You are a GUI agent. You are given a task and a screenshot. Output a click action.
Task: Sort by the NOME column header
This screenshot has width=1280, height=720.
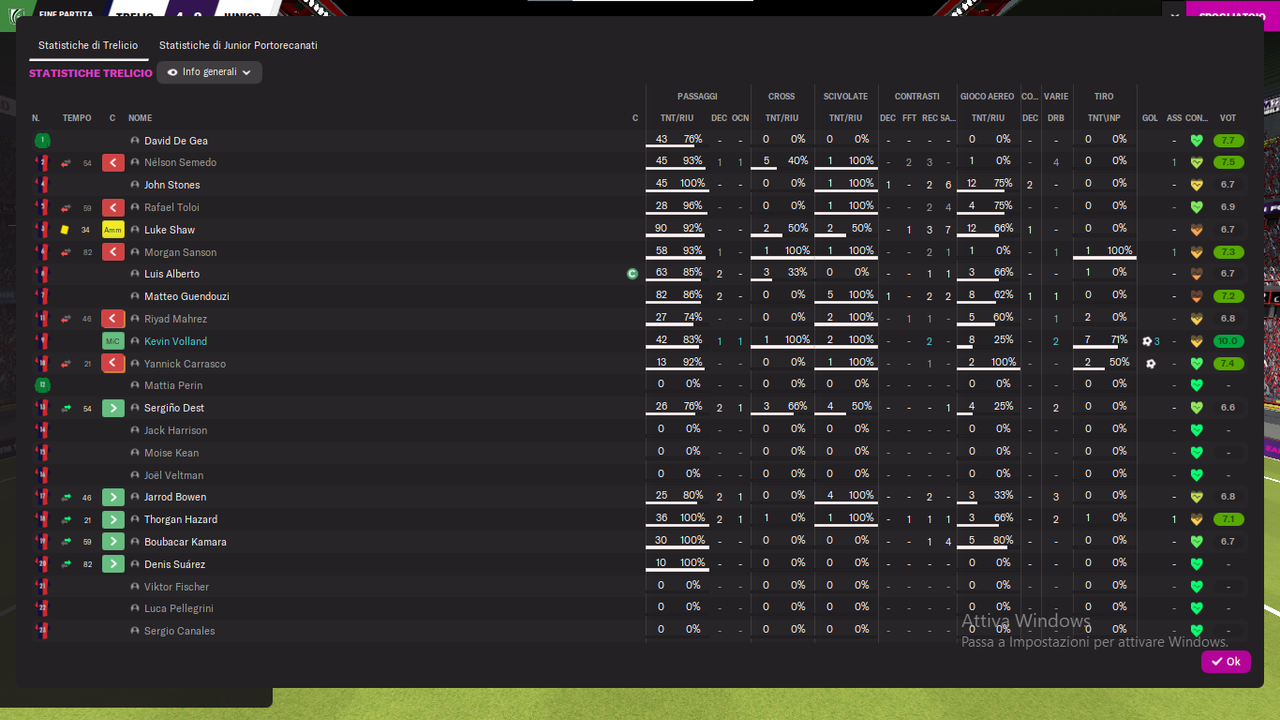click(140, 118)
